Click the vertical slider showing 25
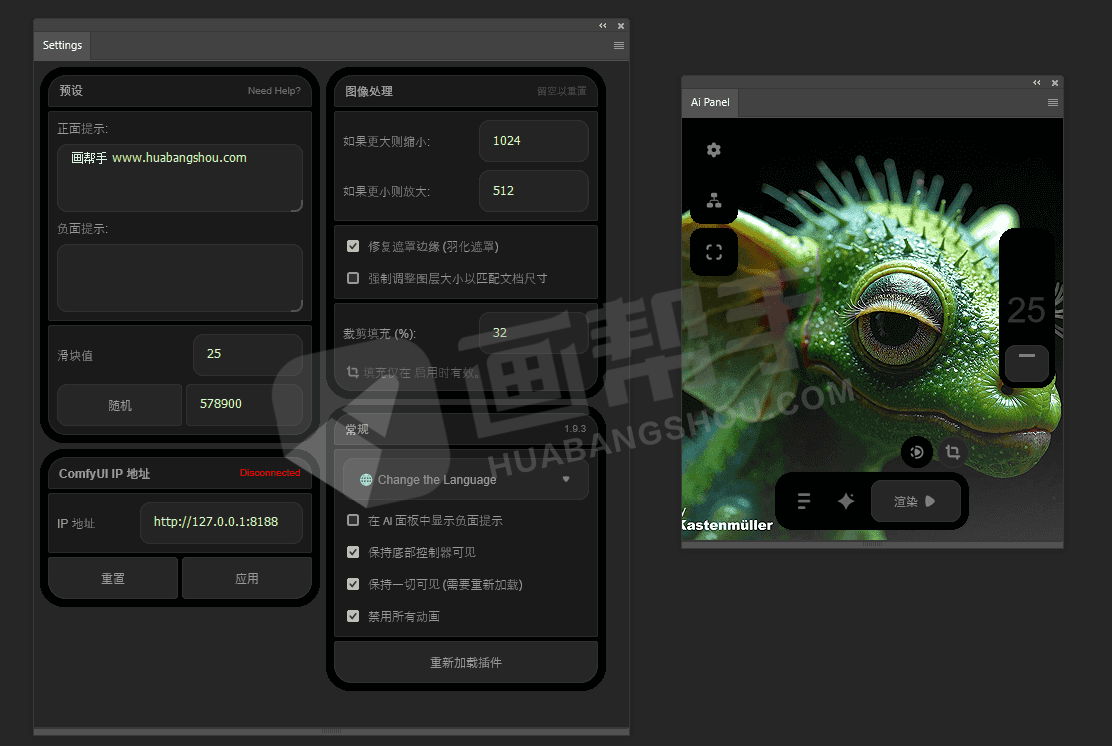Image resolution: width=1112 pixels, height=746 pixels. click(x=1025, y=310)
